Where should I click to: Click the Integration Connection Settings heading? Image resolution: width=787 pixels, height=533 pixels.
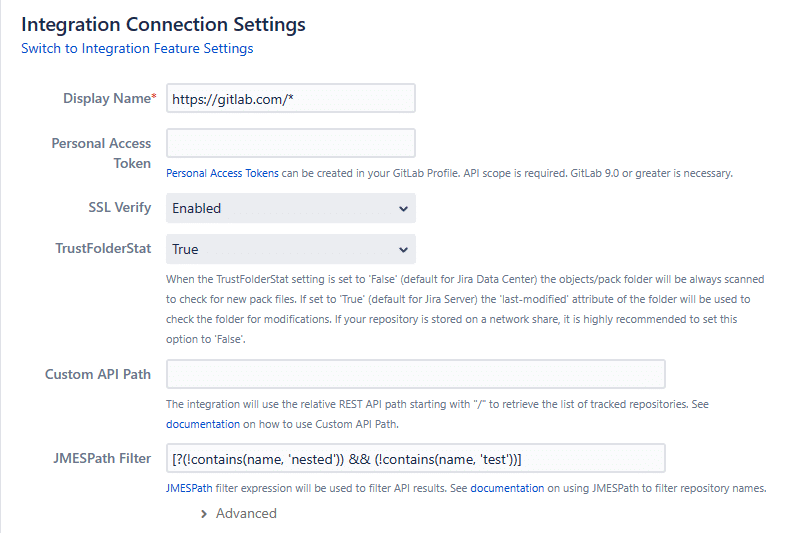(x=163, y=23)
